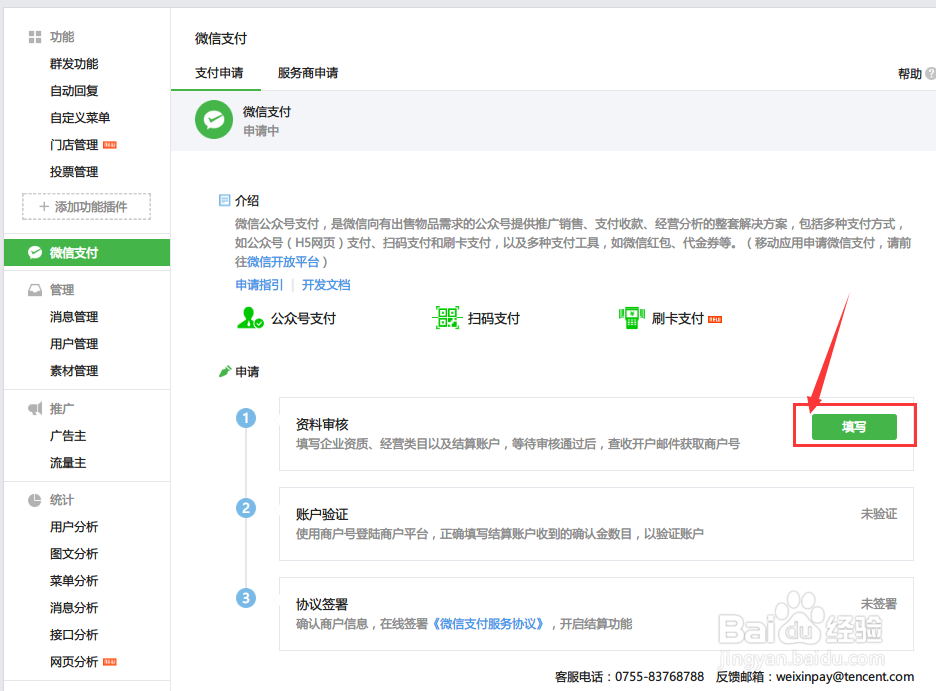The image size is (936, 691).
Task: Click the 推广 megaphone icon
Action: click(35, 409)
